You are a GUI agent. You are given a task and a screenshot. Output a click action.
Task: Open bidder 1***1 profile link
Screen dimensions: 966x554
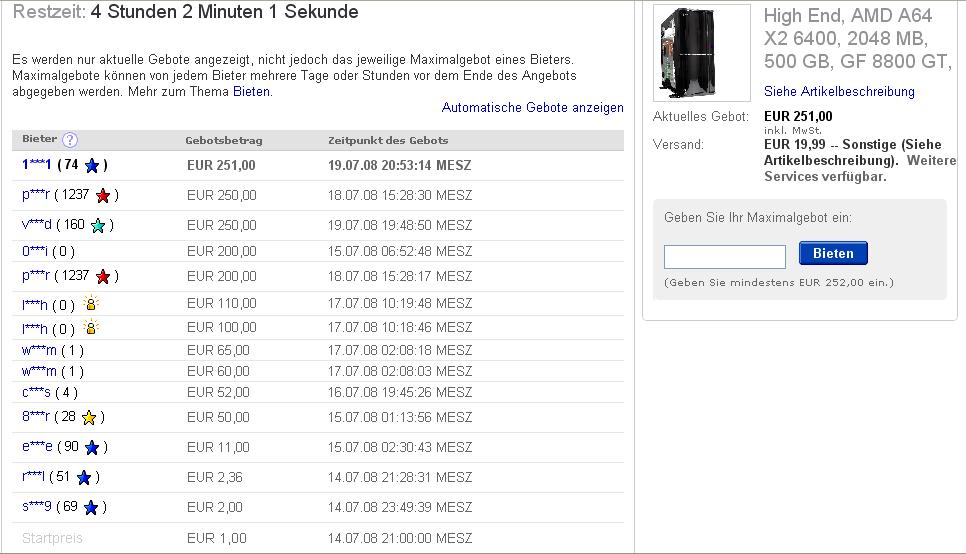(x=36, y=165)
